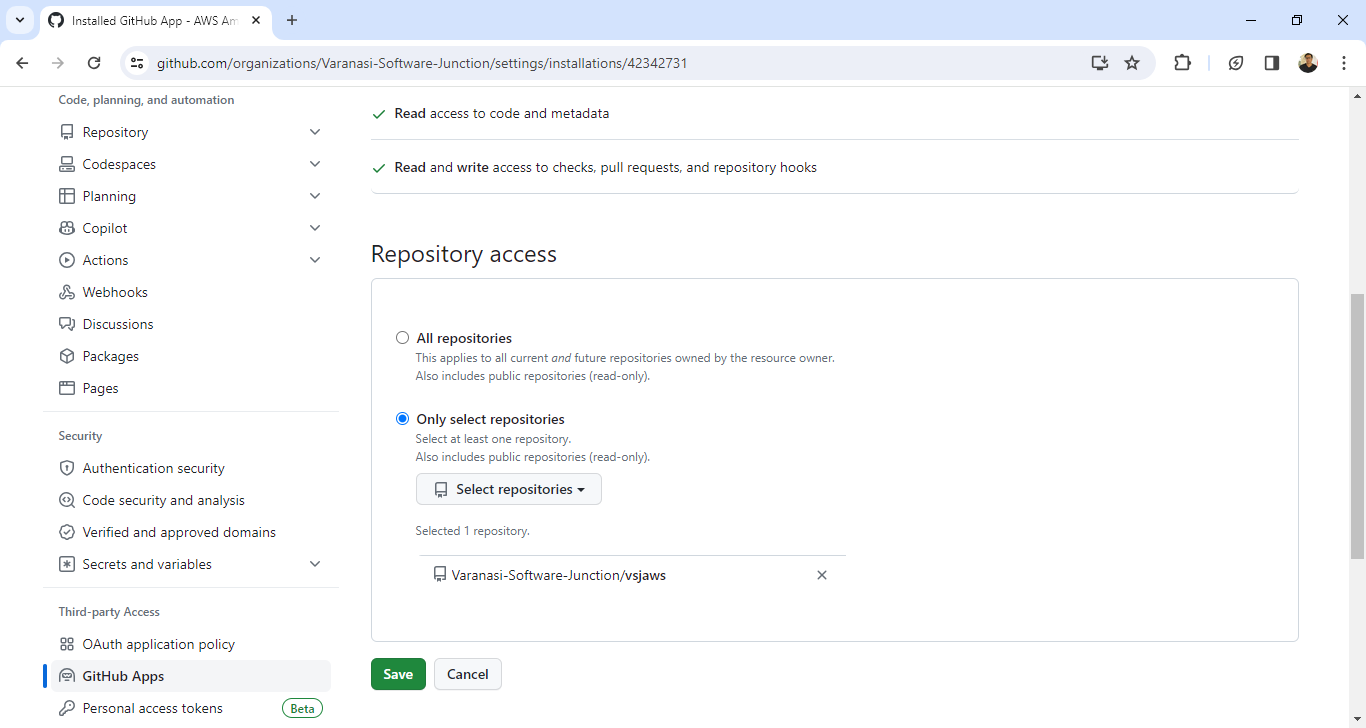Click the Personal access tokens key icon
The width and height of the screenshot is (1366, 728).
tap(67, 708)
